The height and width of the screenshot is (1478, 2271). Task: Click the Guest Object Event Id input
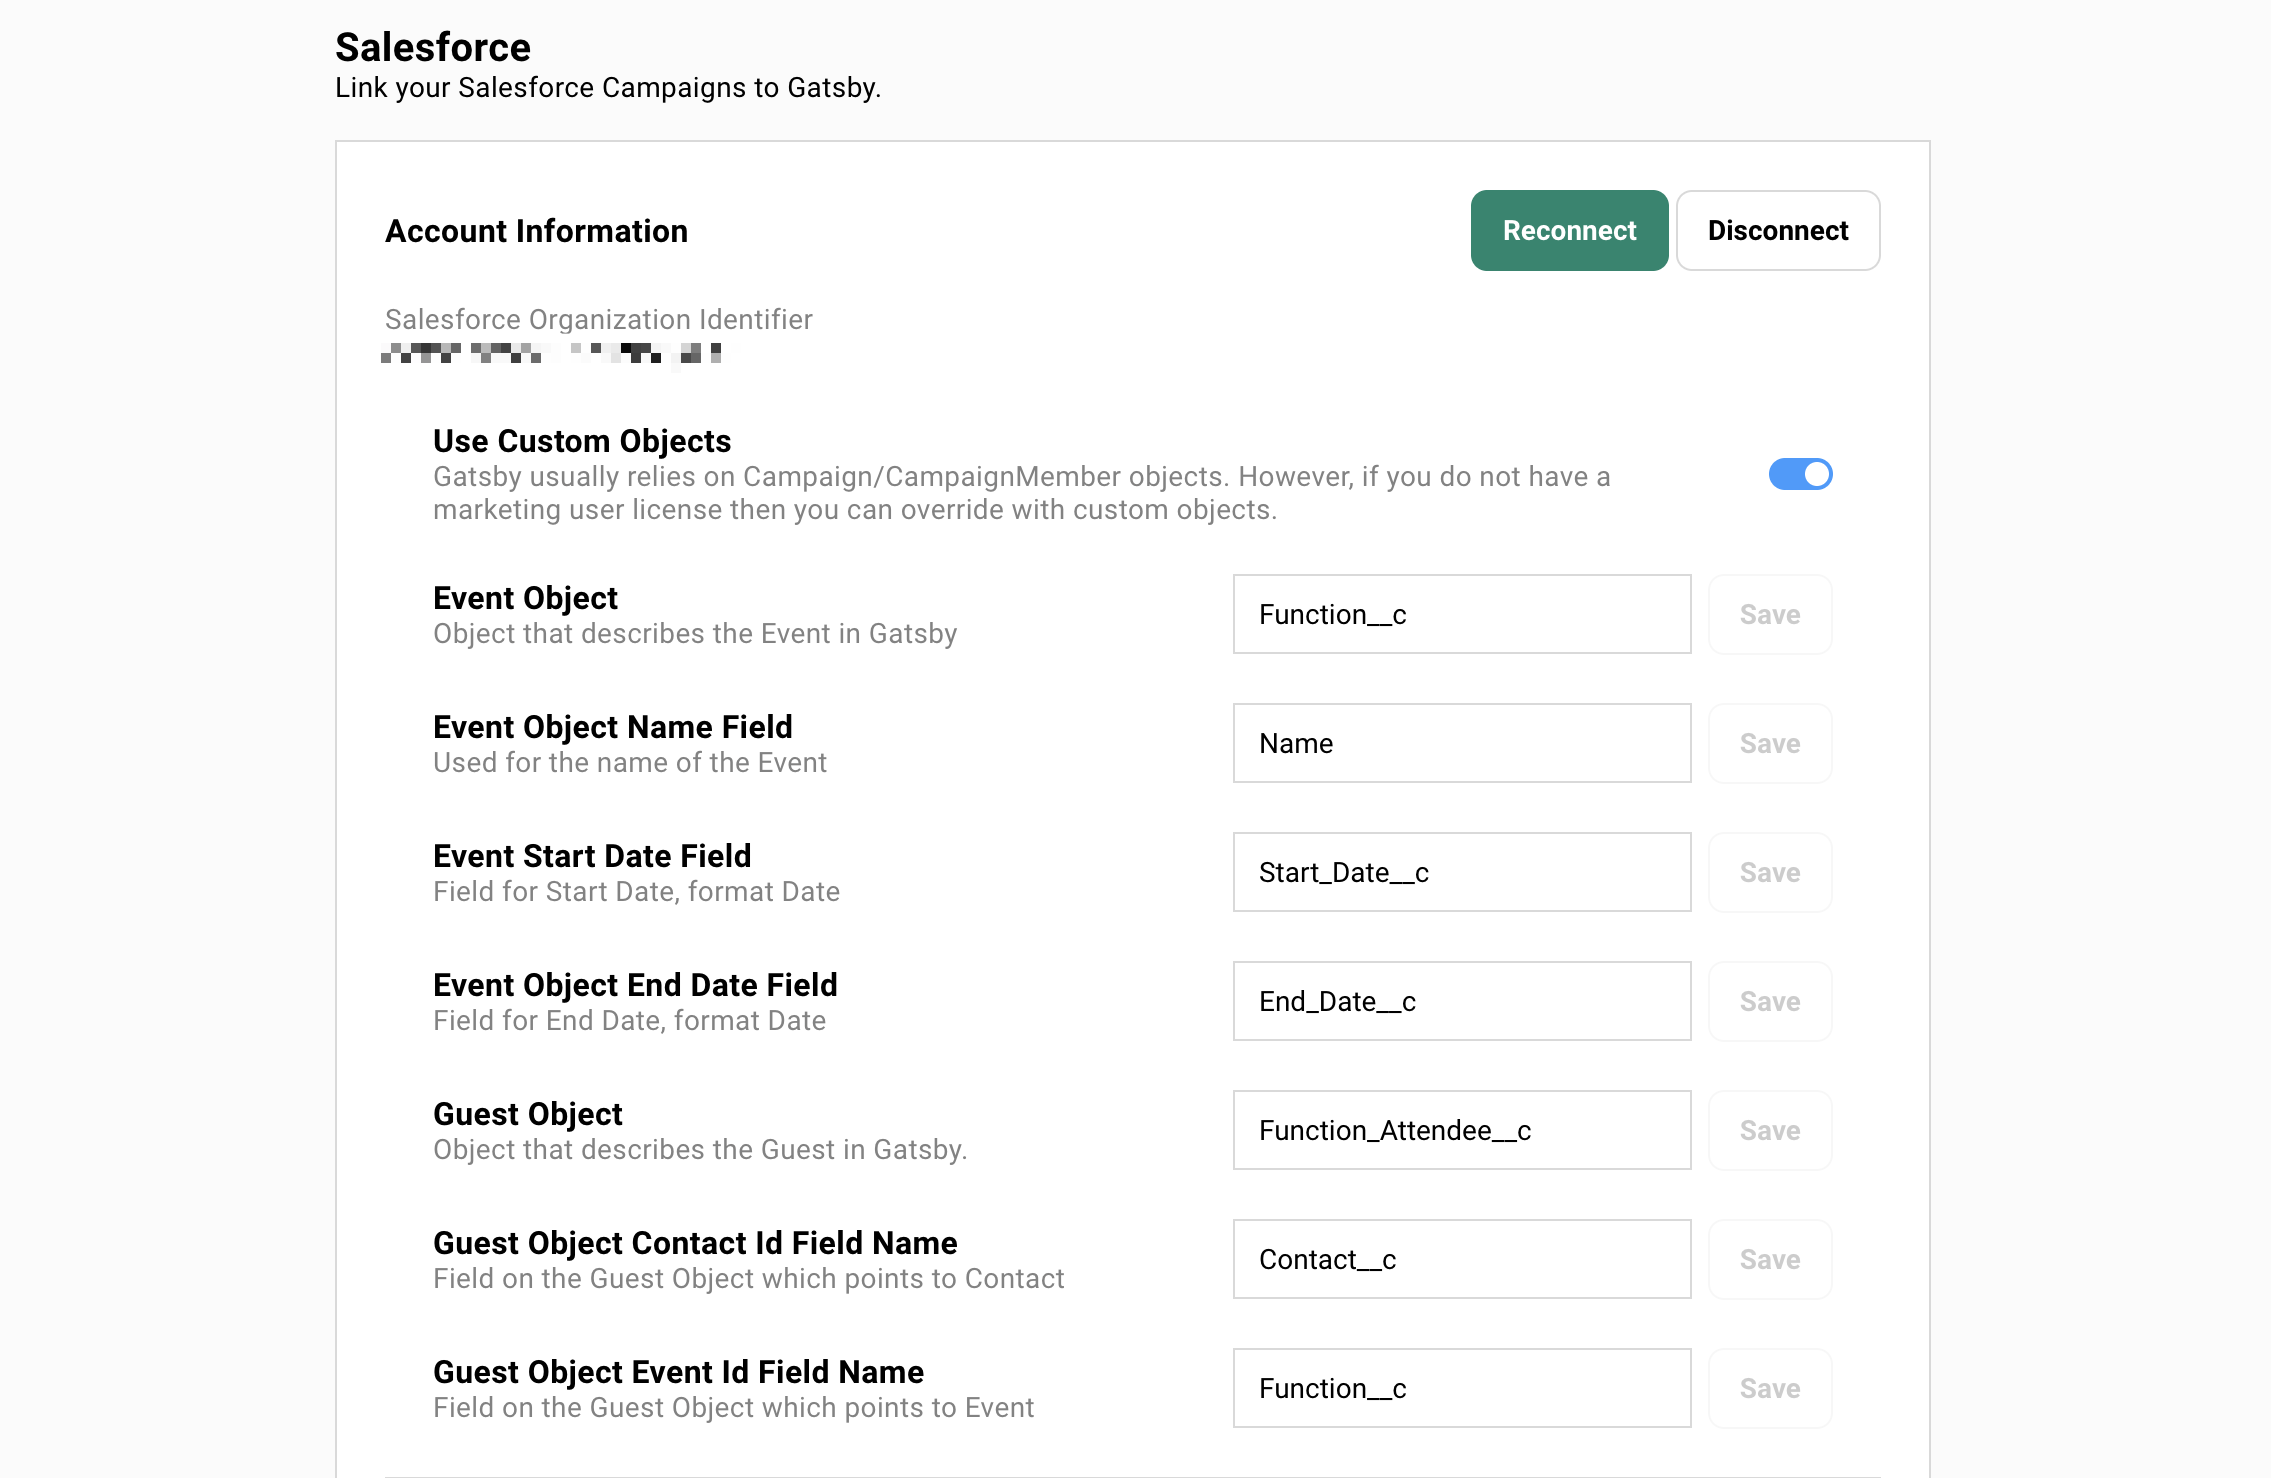click(1460, 1388)
